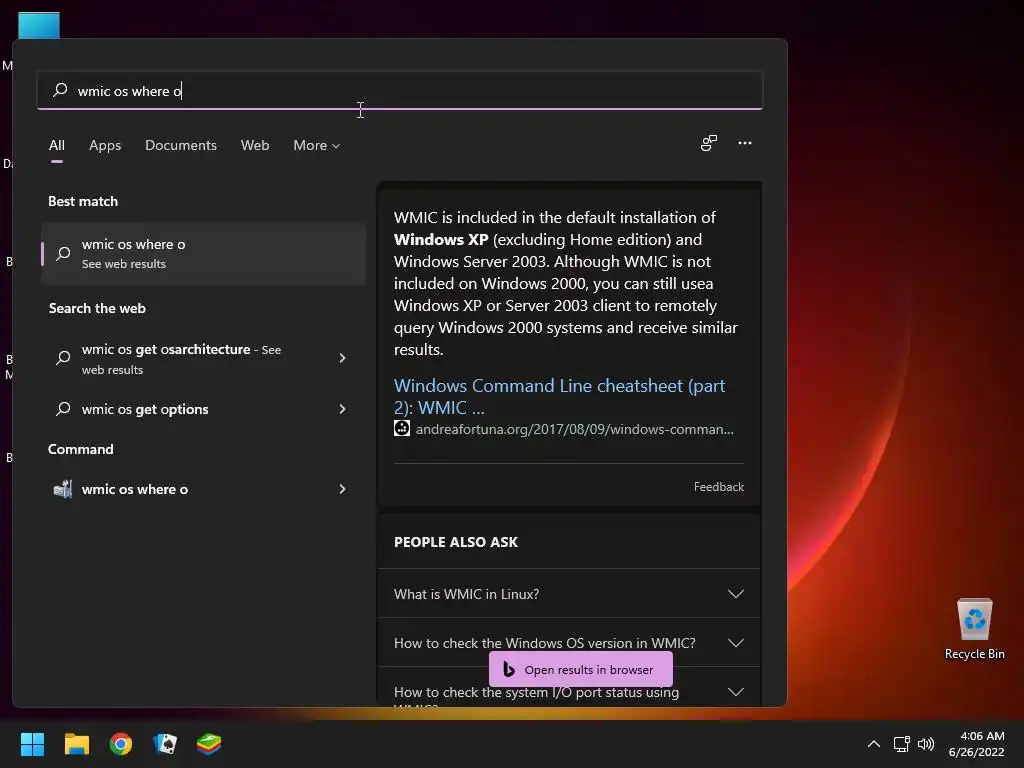Click magnifier icon beside 'wmic os get options'

pyautogui.click(x=63, y=409)
